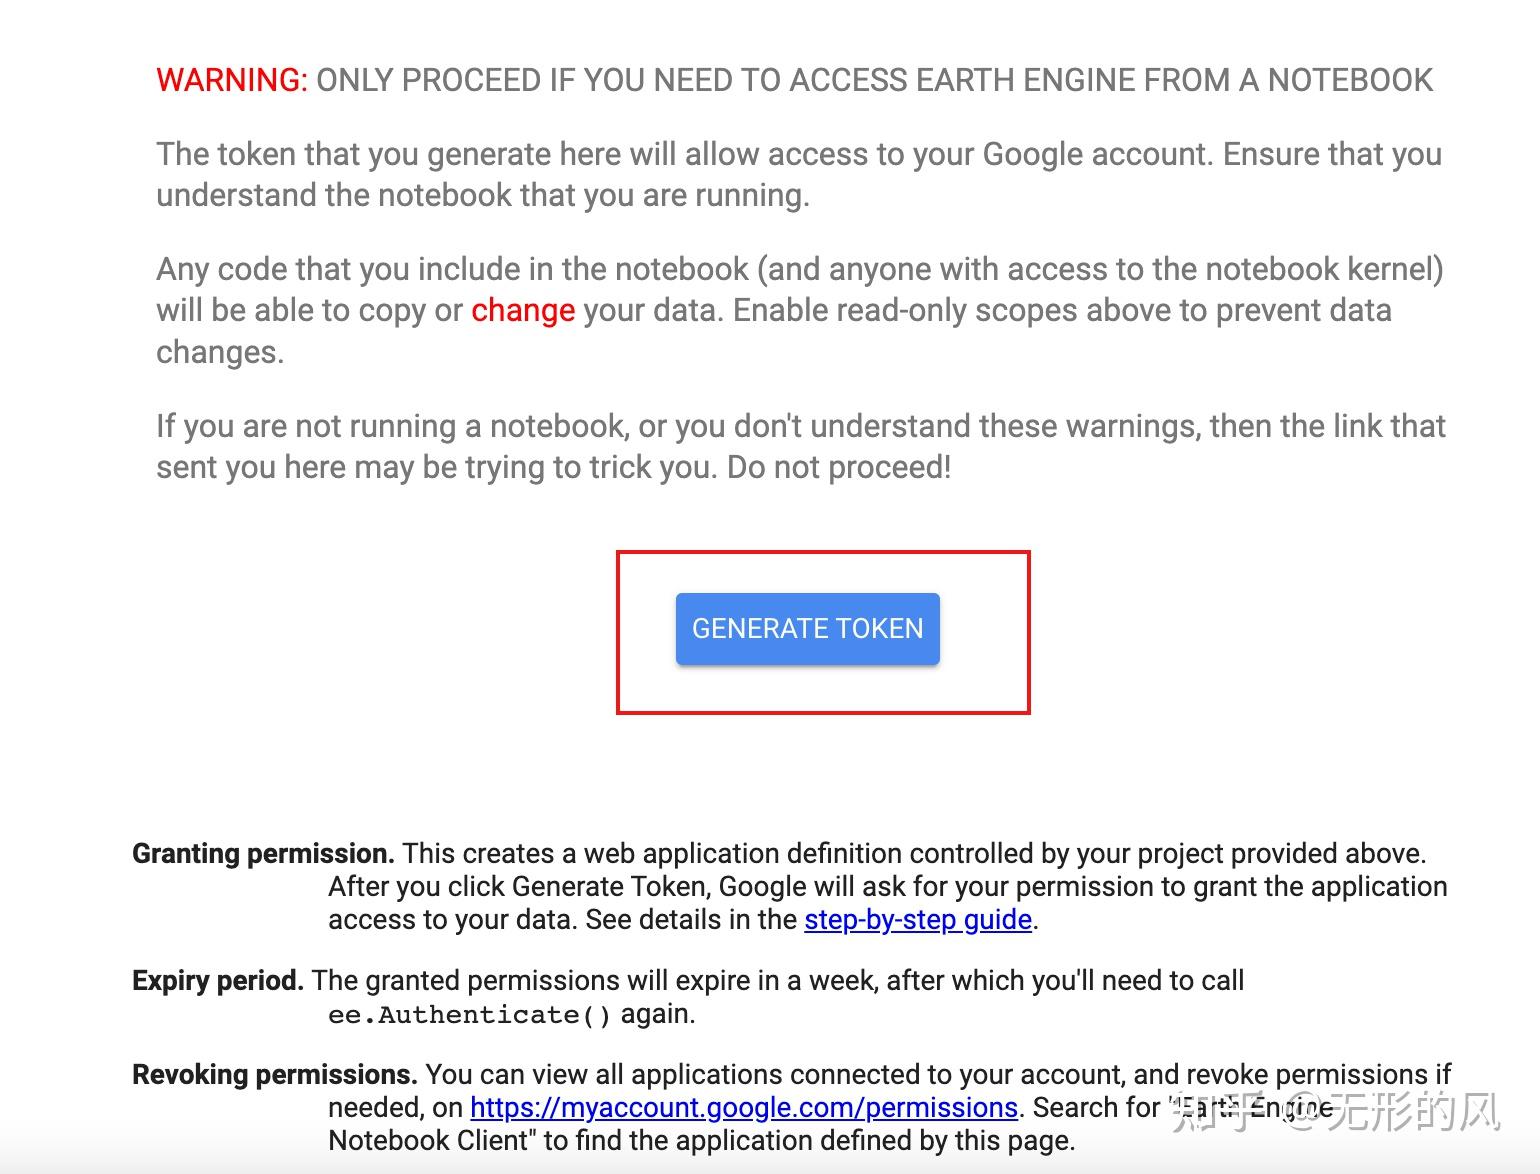
Task: Click the "If you are not running" paragraph
Action: (x=800, y=427)
